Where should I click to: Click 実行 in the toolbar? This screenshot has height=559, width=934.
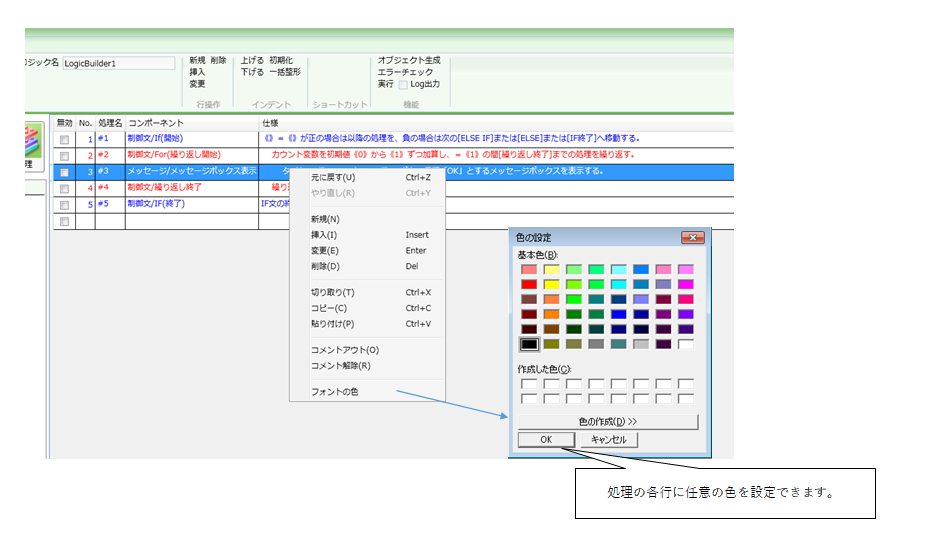coord(385,84)
